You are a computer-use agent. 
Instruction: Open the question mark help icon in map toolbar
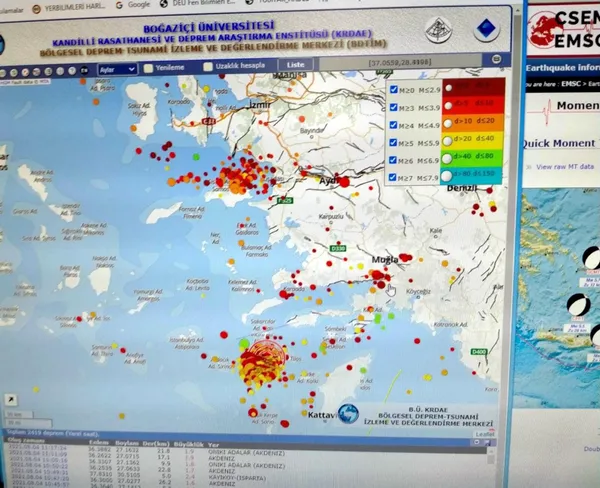[72, 71]
